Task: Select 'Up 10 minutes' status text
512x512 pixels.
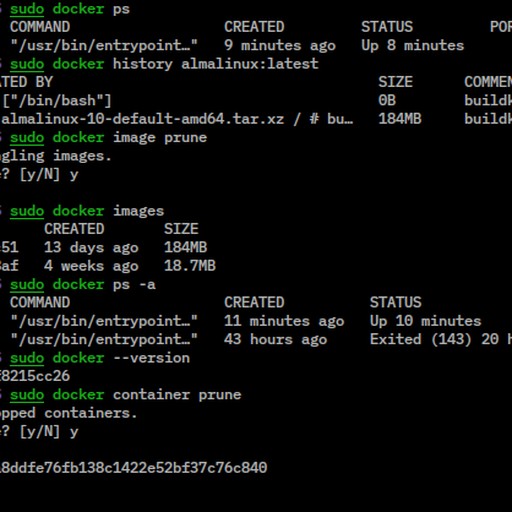Action: (425, 321)
